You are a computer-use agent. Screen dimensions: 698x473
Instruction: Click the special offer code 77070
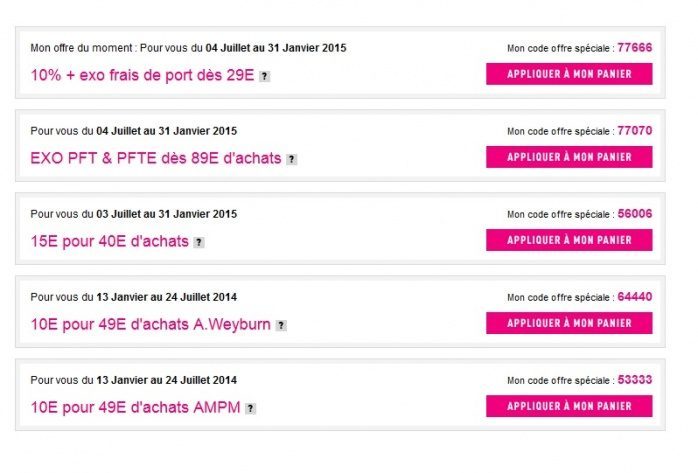click(635, 130)
